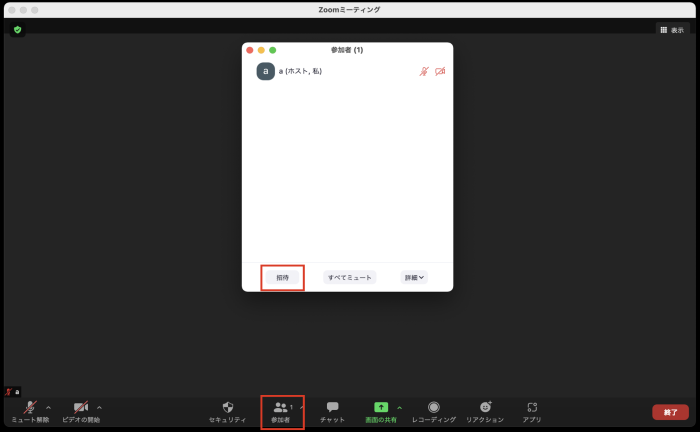Select participant row 'a (ホスト, 私)'
The height and width of the screenshot is (432, 700).
click(x=347, y=71)
